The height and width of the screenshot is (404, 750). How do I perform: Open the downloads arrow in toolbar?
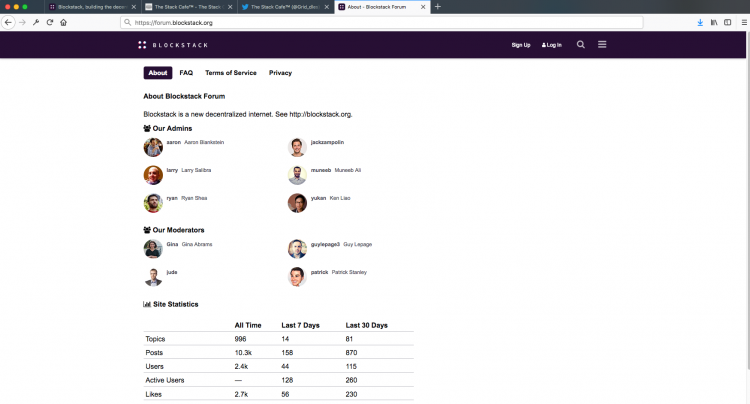[x=700, y=22]
